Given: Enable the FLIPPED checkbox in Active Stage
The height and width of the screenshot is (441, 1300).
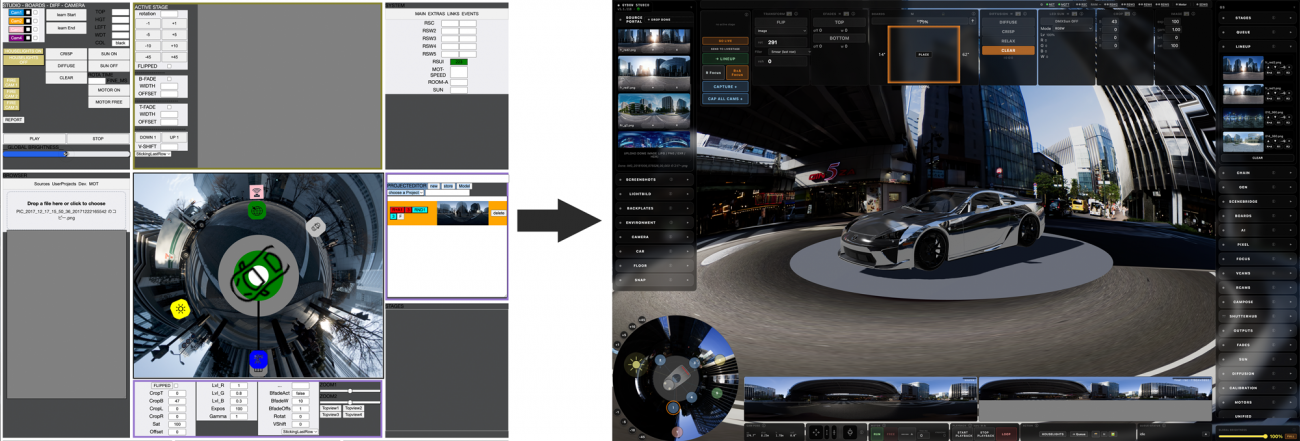Looking at the screenshot, I should [169, 66].
